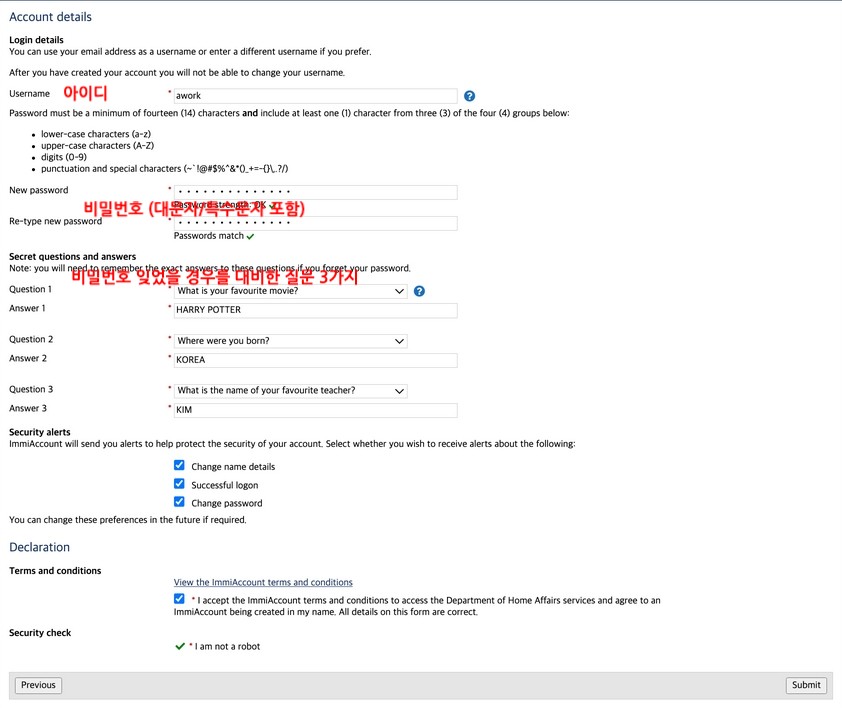
Task: Click the Answer 1 field with HARRY POTTER
Action: point(315,310)
